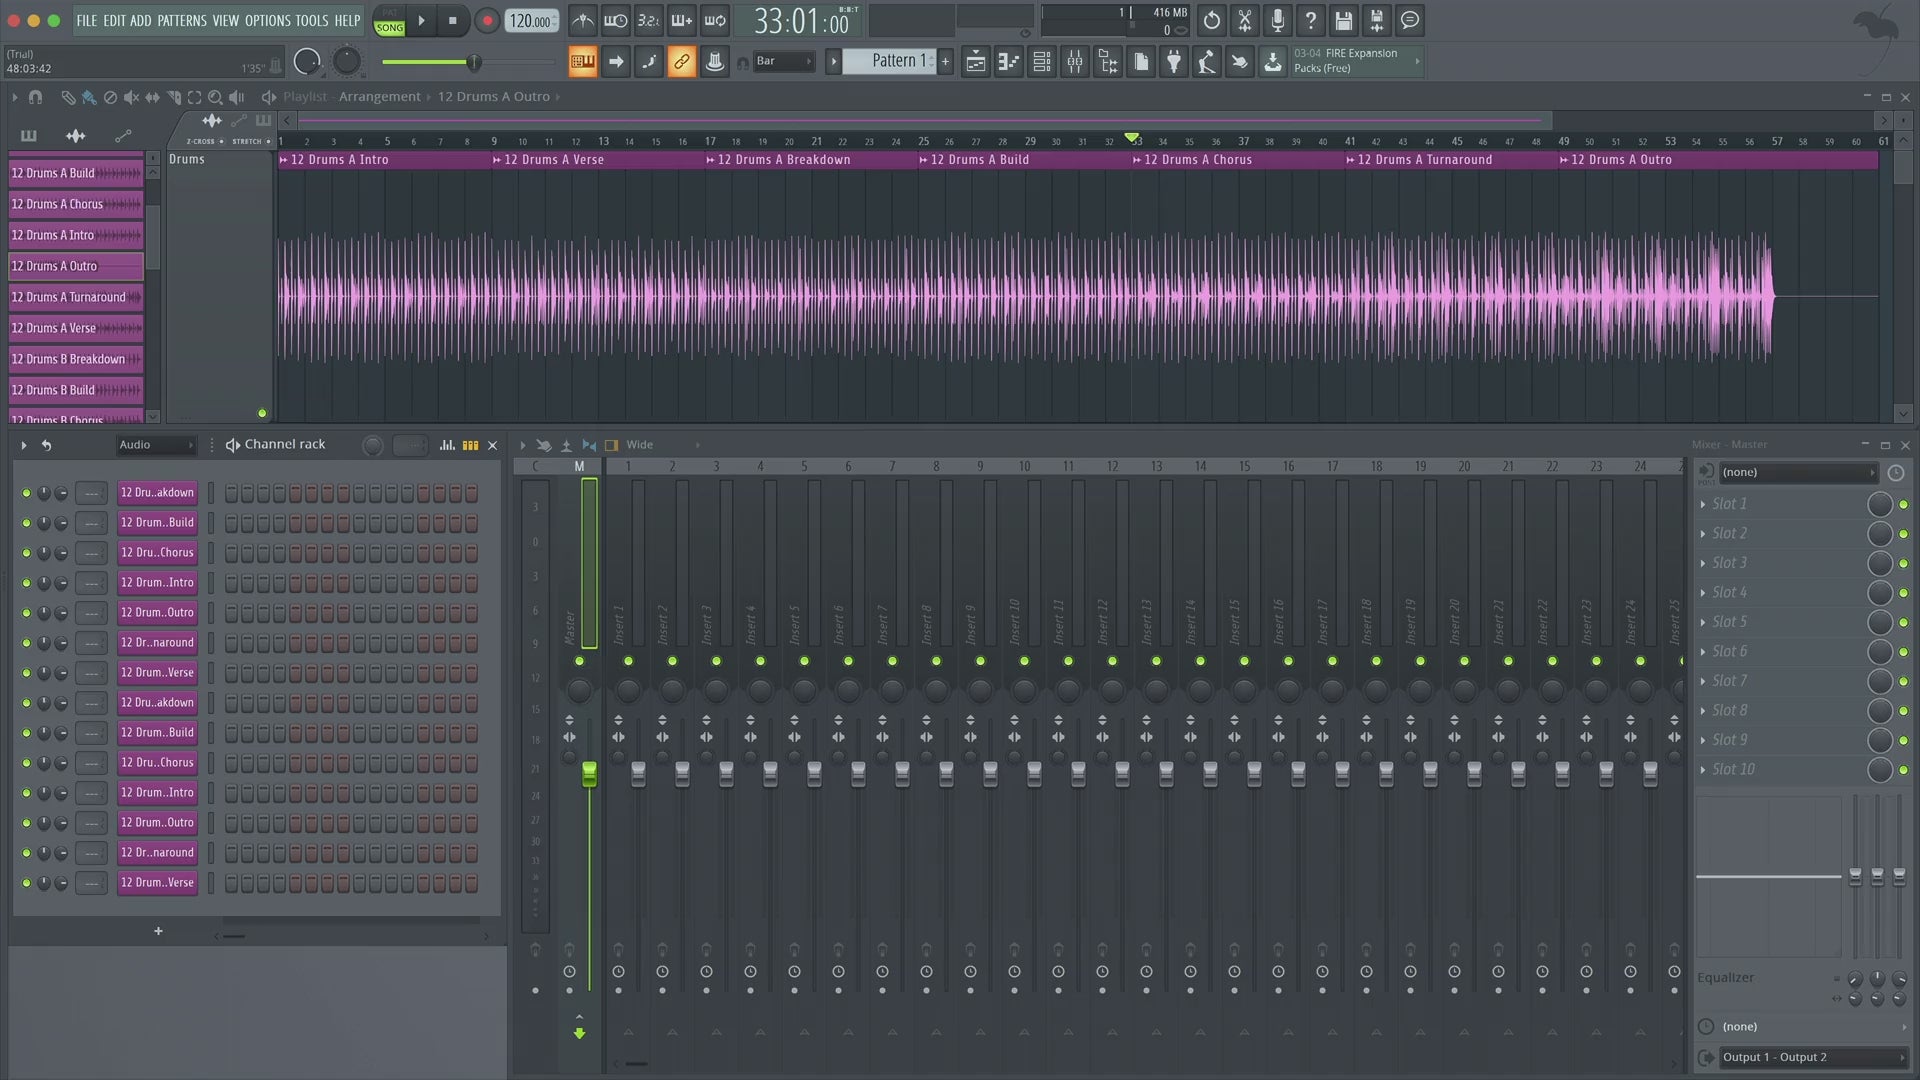
Task: Open the Bar snap dropdown
Action: point(784,61)
